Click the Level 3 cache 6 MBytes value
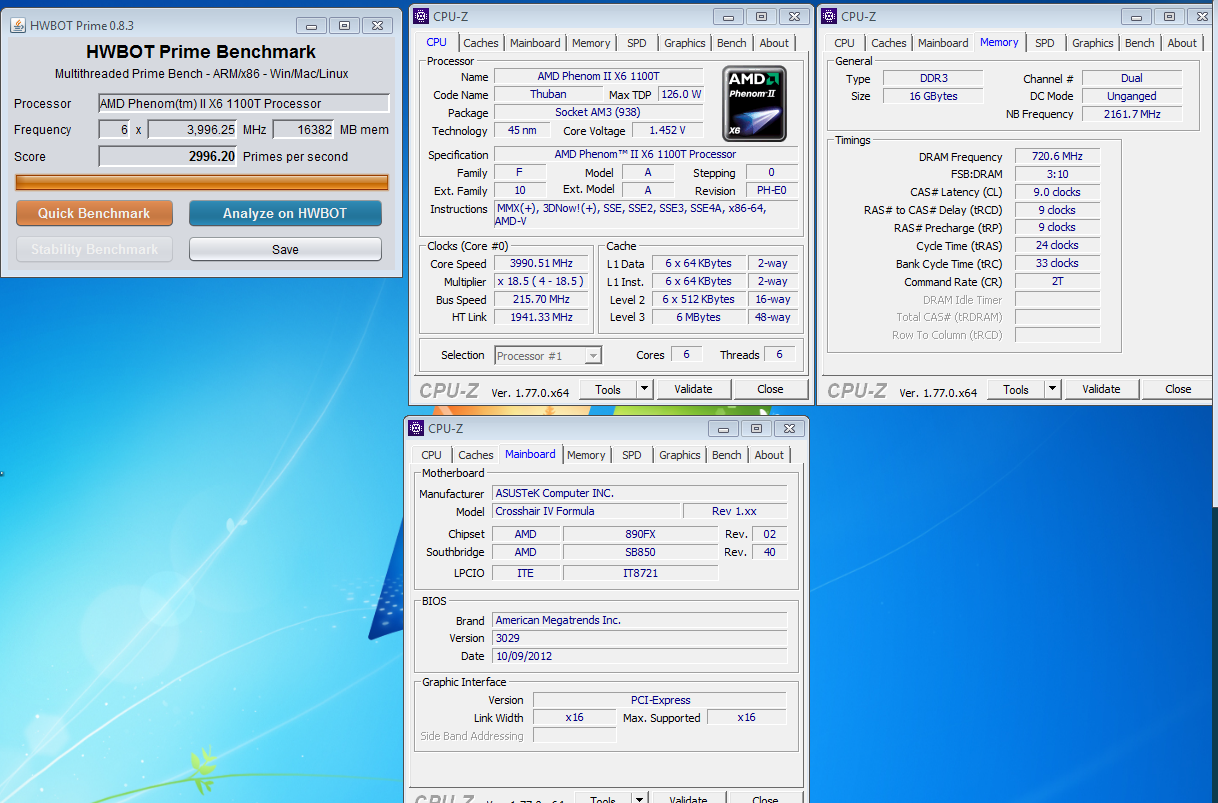 click(x=699, y=318)
